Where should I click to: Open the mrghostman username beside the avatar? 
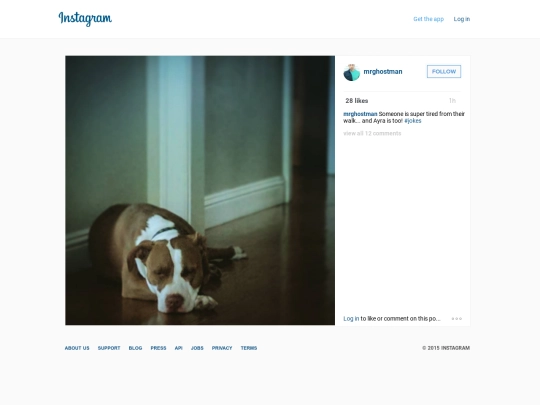click(x=383, y=72)
